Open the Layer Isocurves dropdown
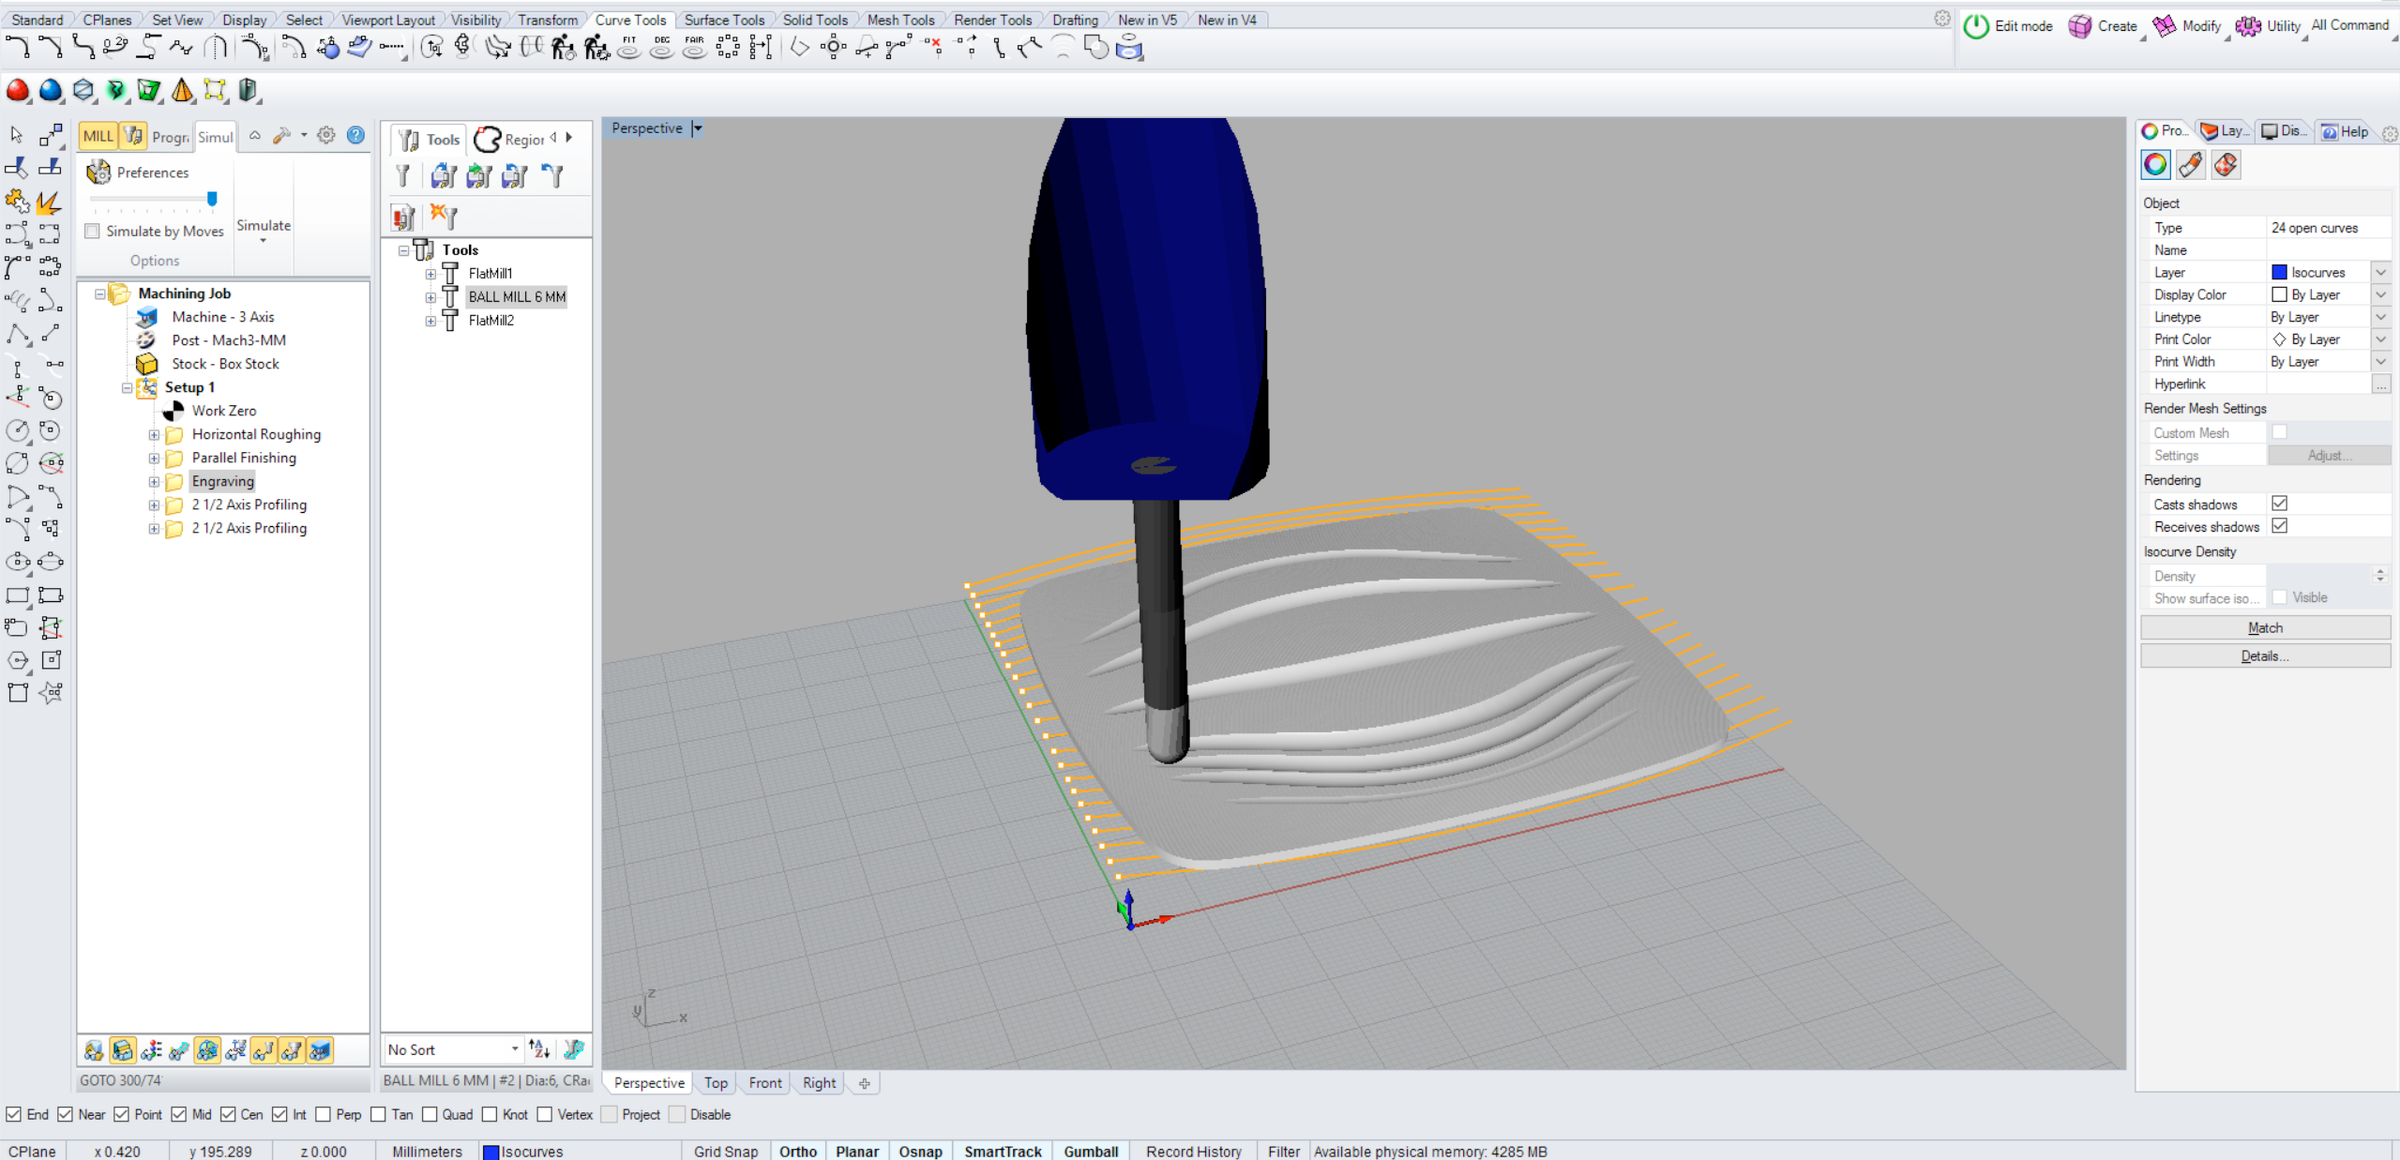Viewport: 2400px width, 1160px height. tap(2380, 272)
